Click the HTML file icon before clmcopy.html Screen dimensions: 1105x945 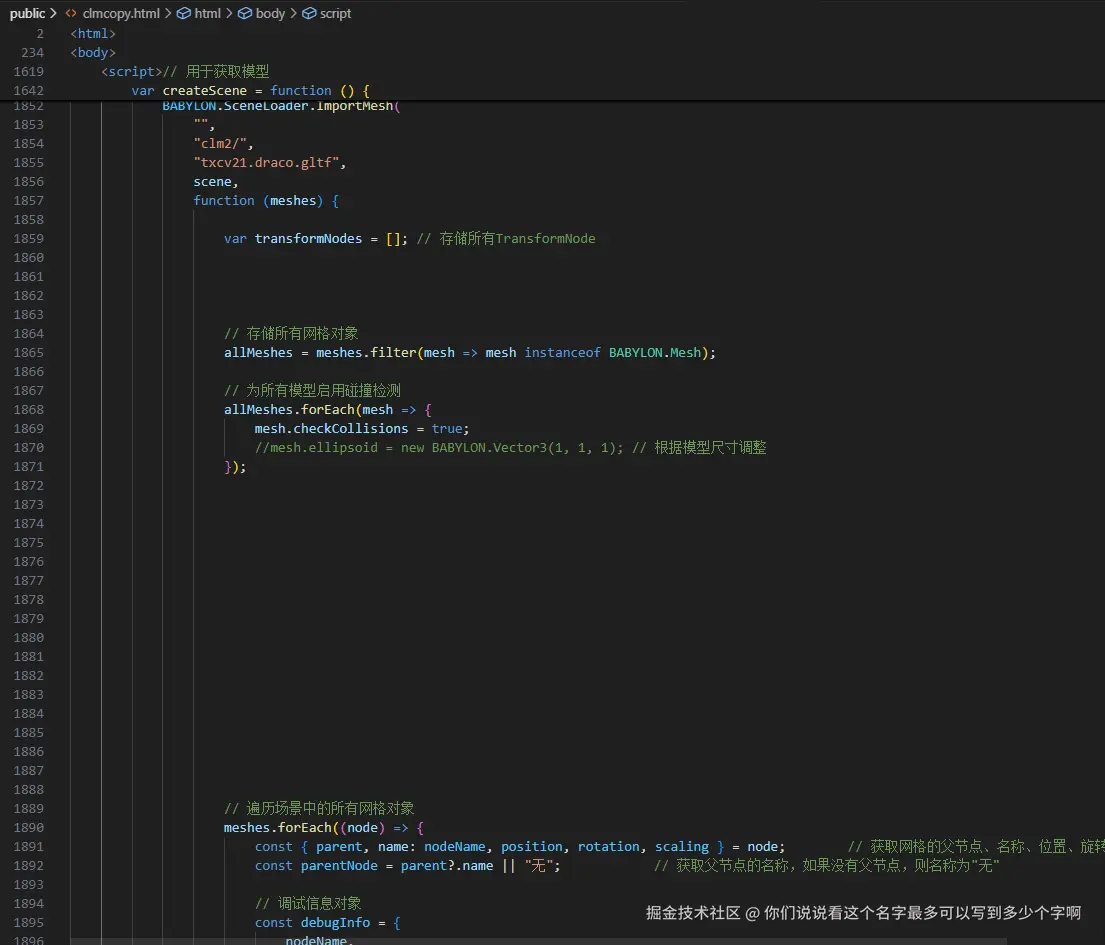click(x=71, y=13)
